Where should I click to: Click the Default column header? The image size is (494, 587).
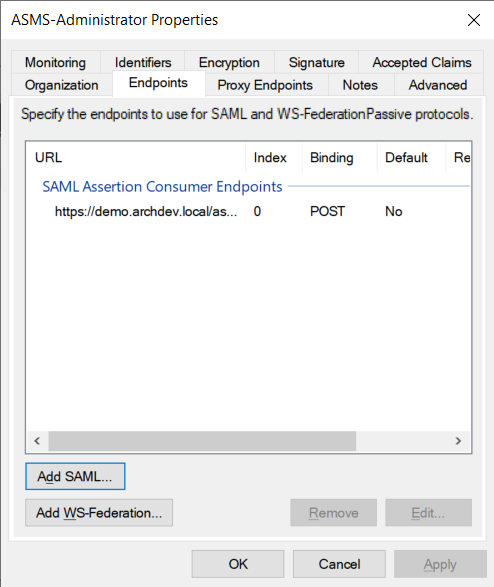click(411, 158)
